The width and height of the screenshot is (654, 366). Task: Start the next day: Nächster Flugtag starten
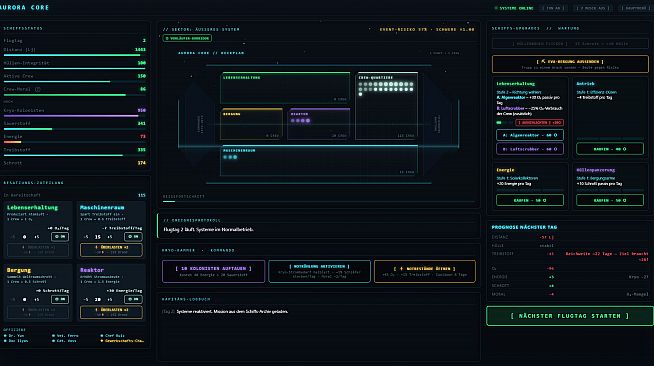tap(570, 316)
